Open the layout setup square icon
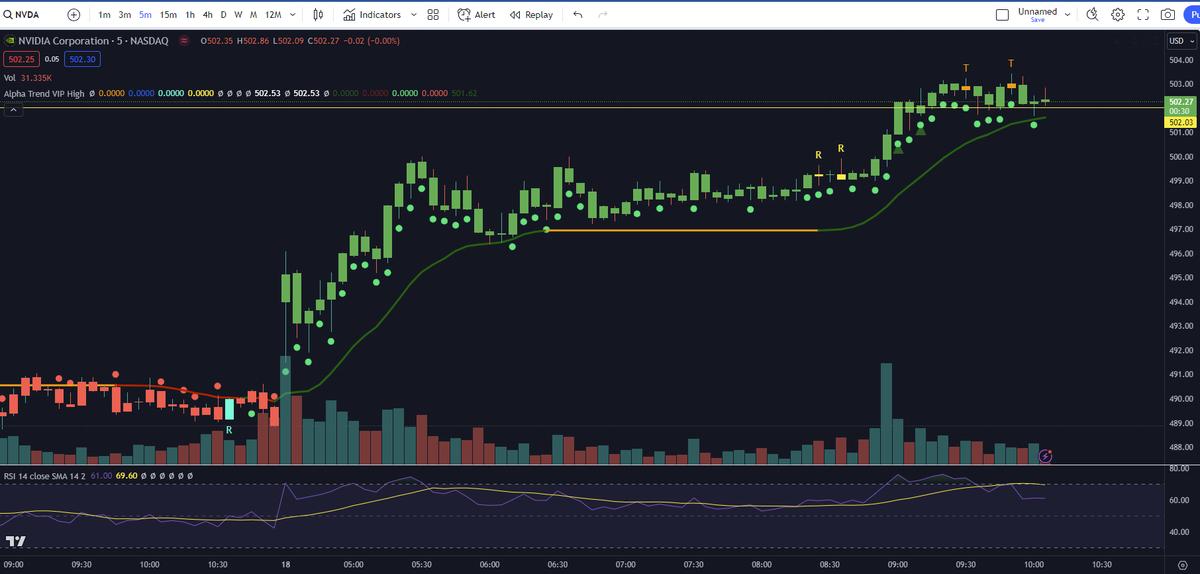This screenshot has height=574, width=1200. point(1003,15)
